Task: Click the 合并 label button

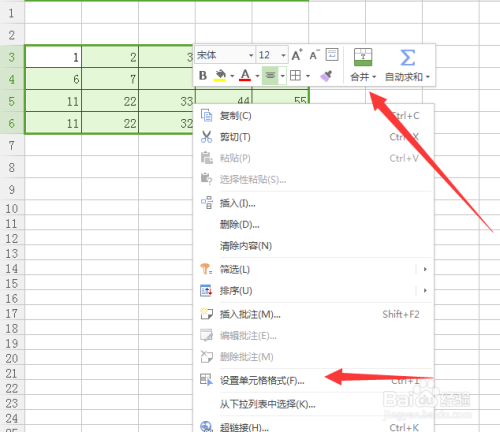Action: coord(359,77)
